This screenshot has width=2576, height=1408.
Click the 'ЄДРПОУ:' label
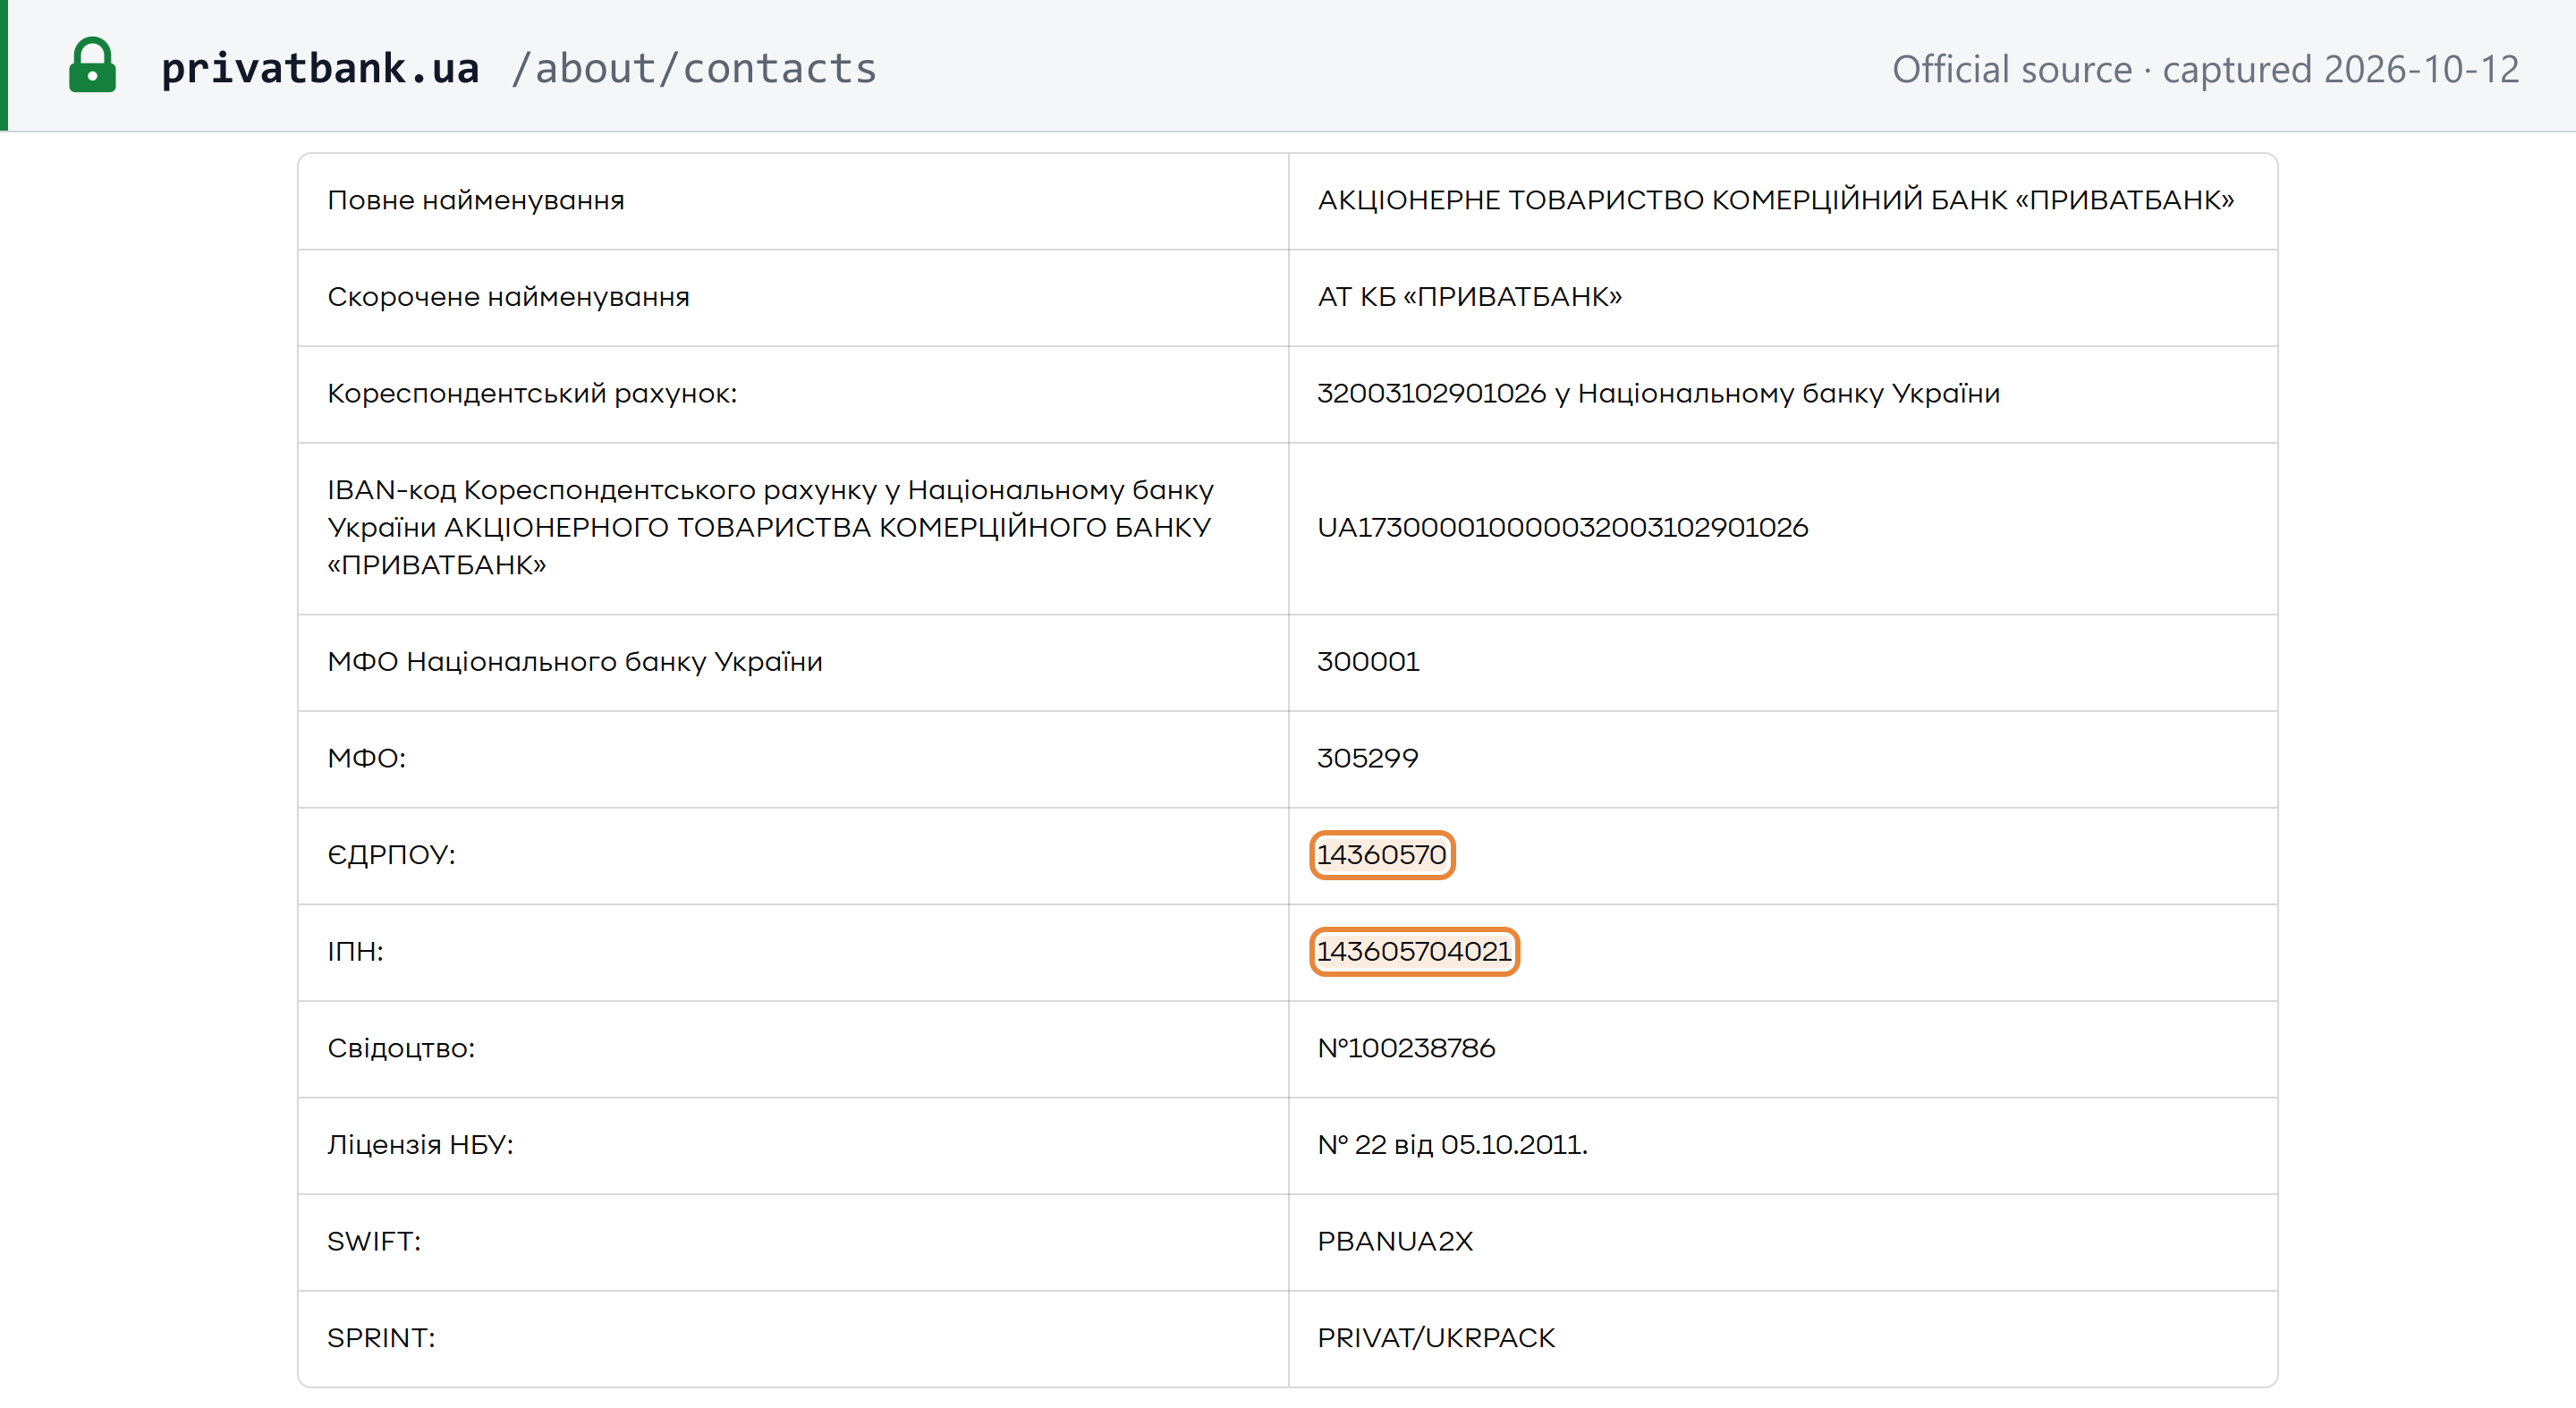pos(391,855)
